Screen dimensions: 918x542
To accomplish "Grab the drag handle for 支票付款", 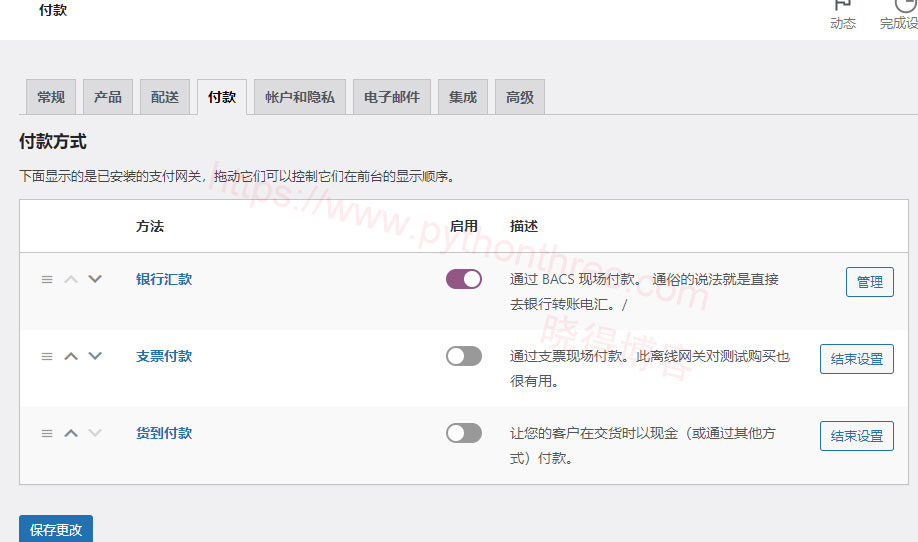I will coord(47,356).
